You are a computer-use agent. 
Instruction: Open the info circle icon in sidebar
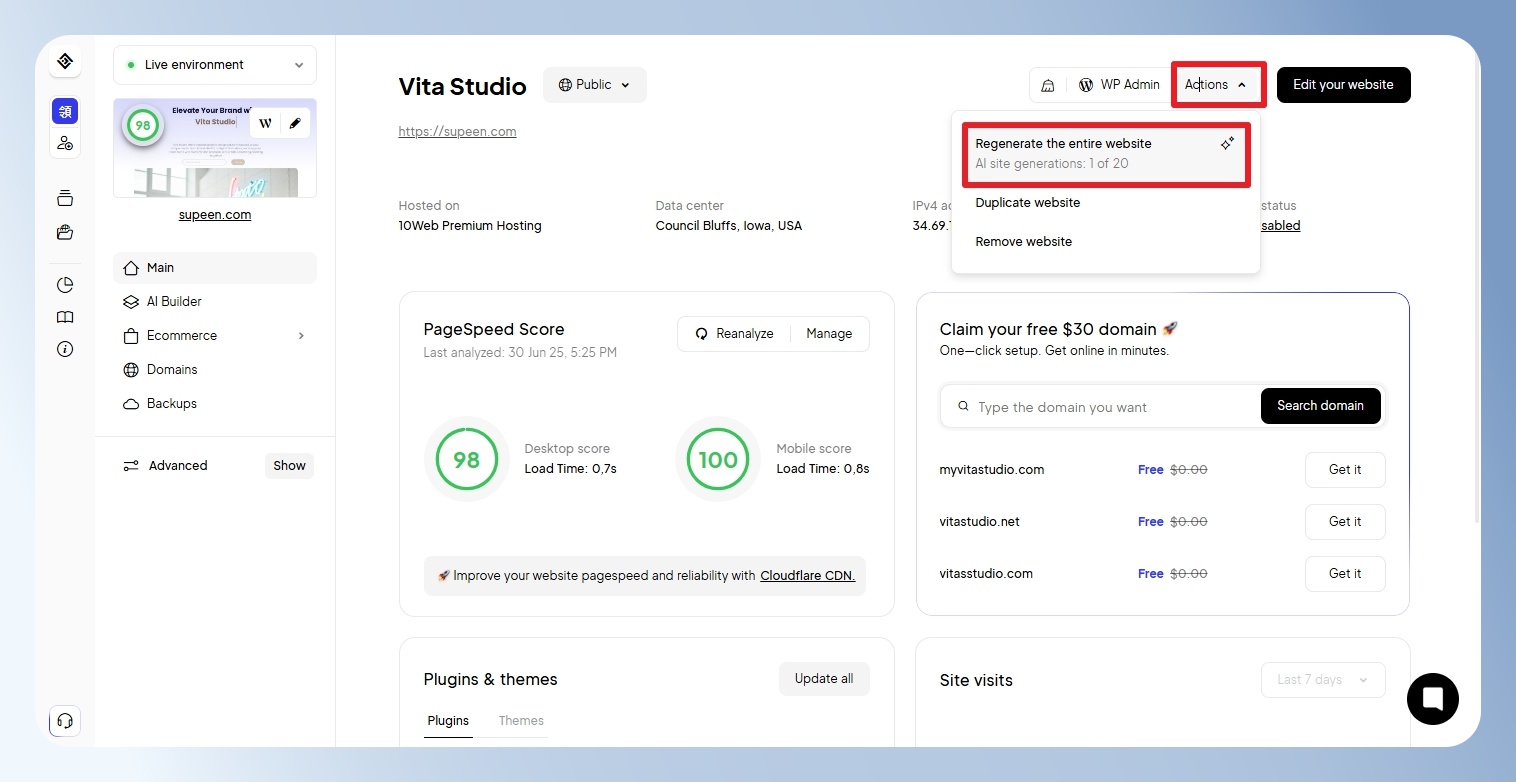65,349
